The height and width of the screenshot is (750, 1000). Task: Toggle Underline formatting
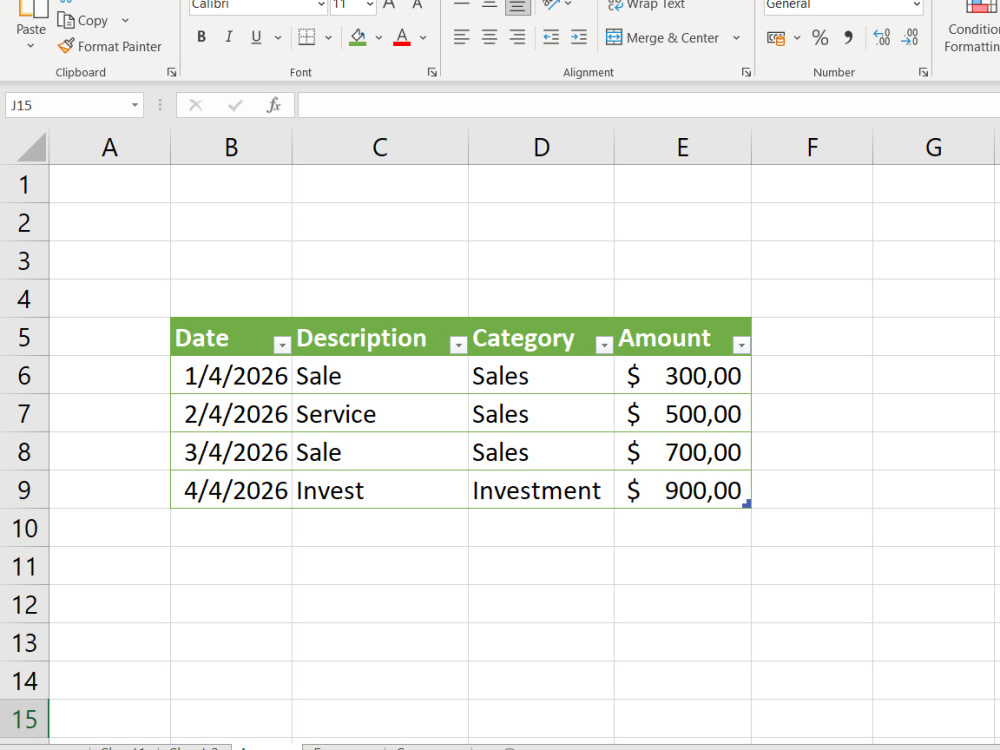click(256, 37)
